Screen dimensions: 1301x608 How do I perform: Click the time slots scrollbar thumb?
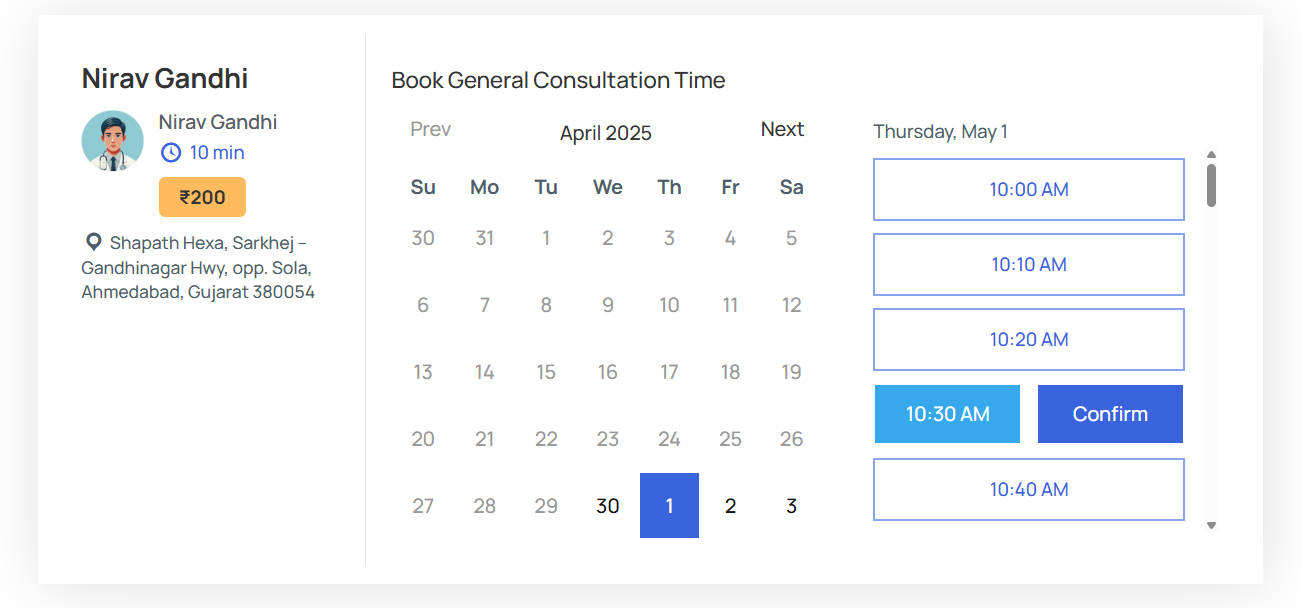coord(1211,185)
